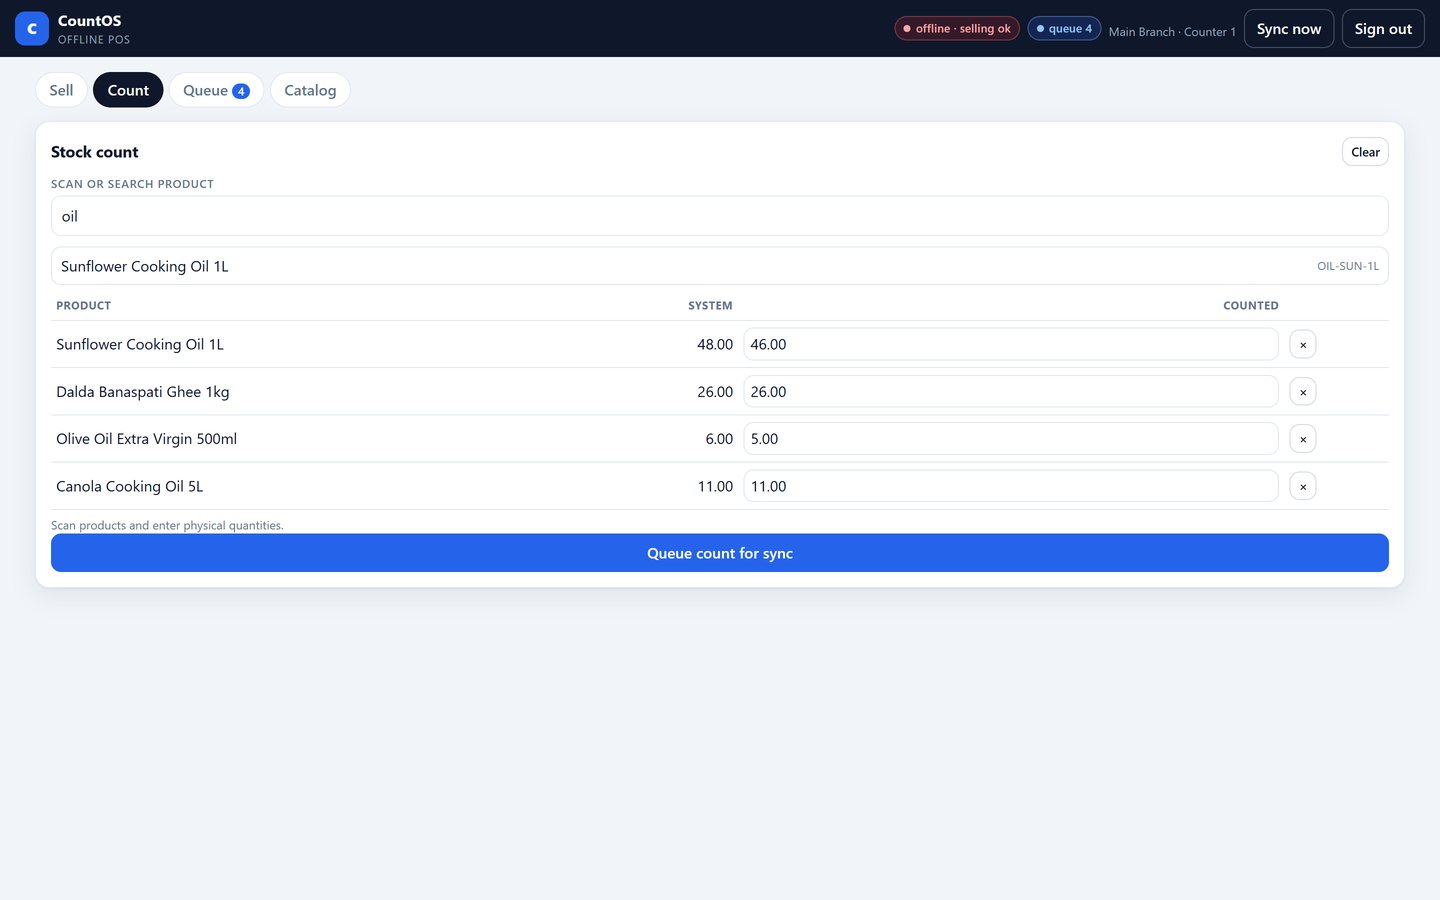Click system quantity 48.00
The width and height of the screenshot is (1440, 900).
[x=715, y=344]
